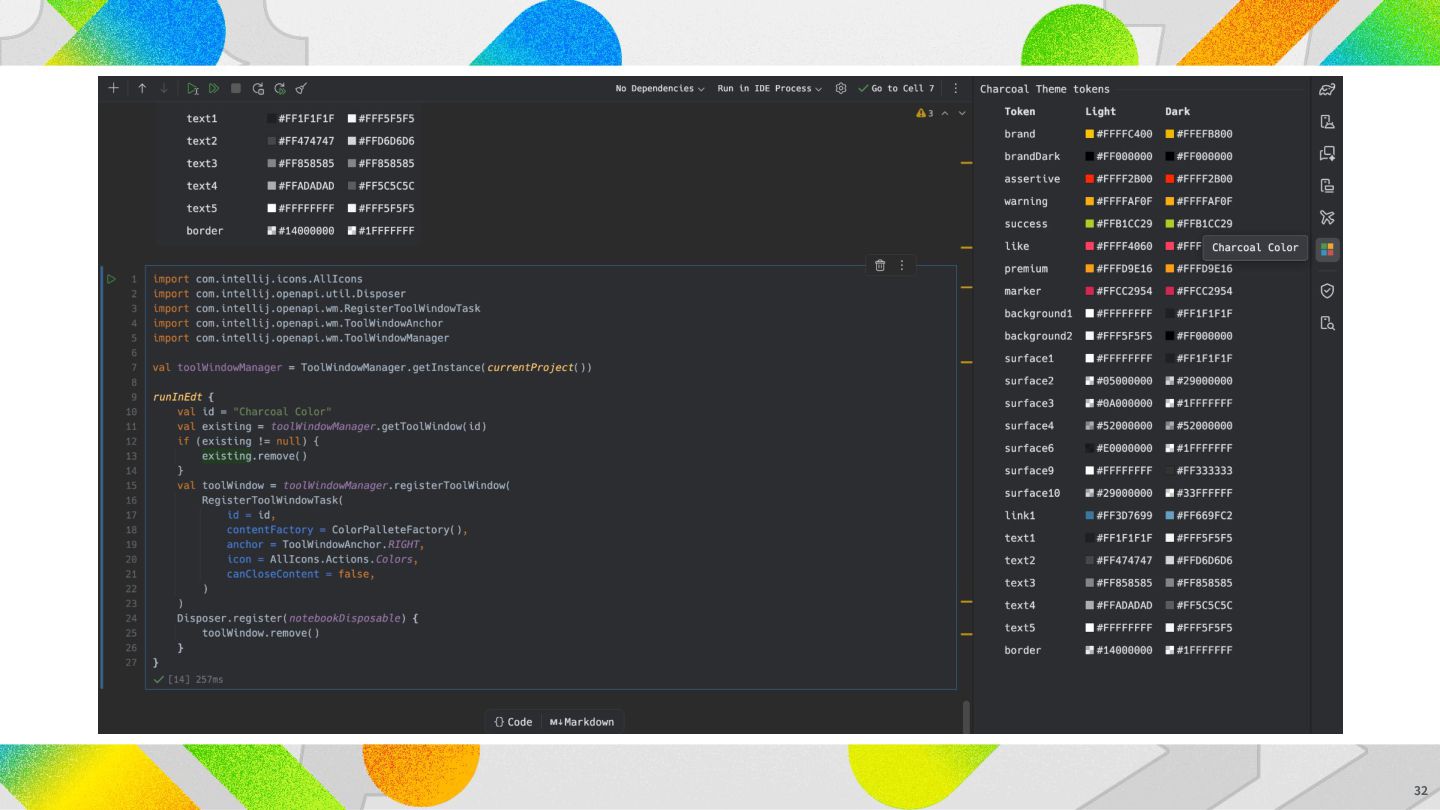
Task: Click the airplane icon in right sidebar
Action: click(1326, 217)
